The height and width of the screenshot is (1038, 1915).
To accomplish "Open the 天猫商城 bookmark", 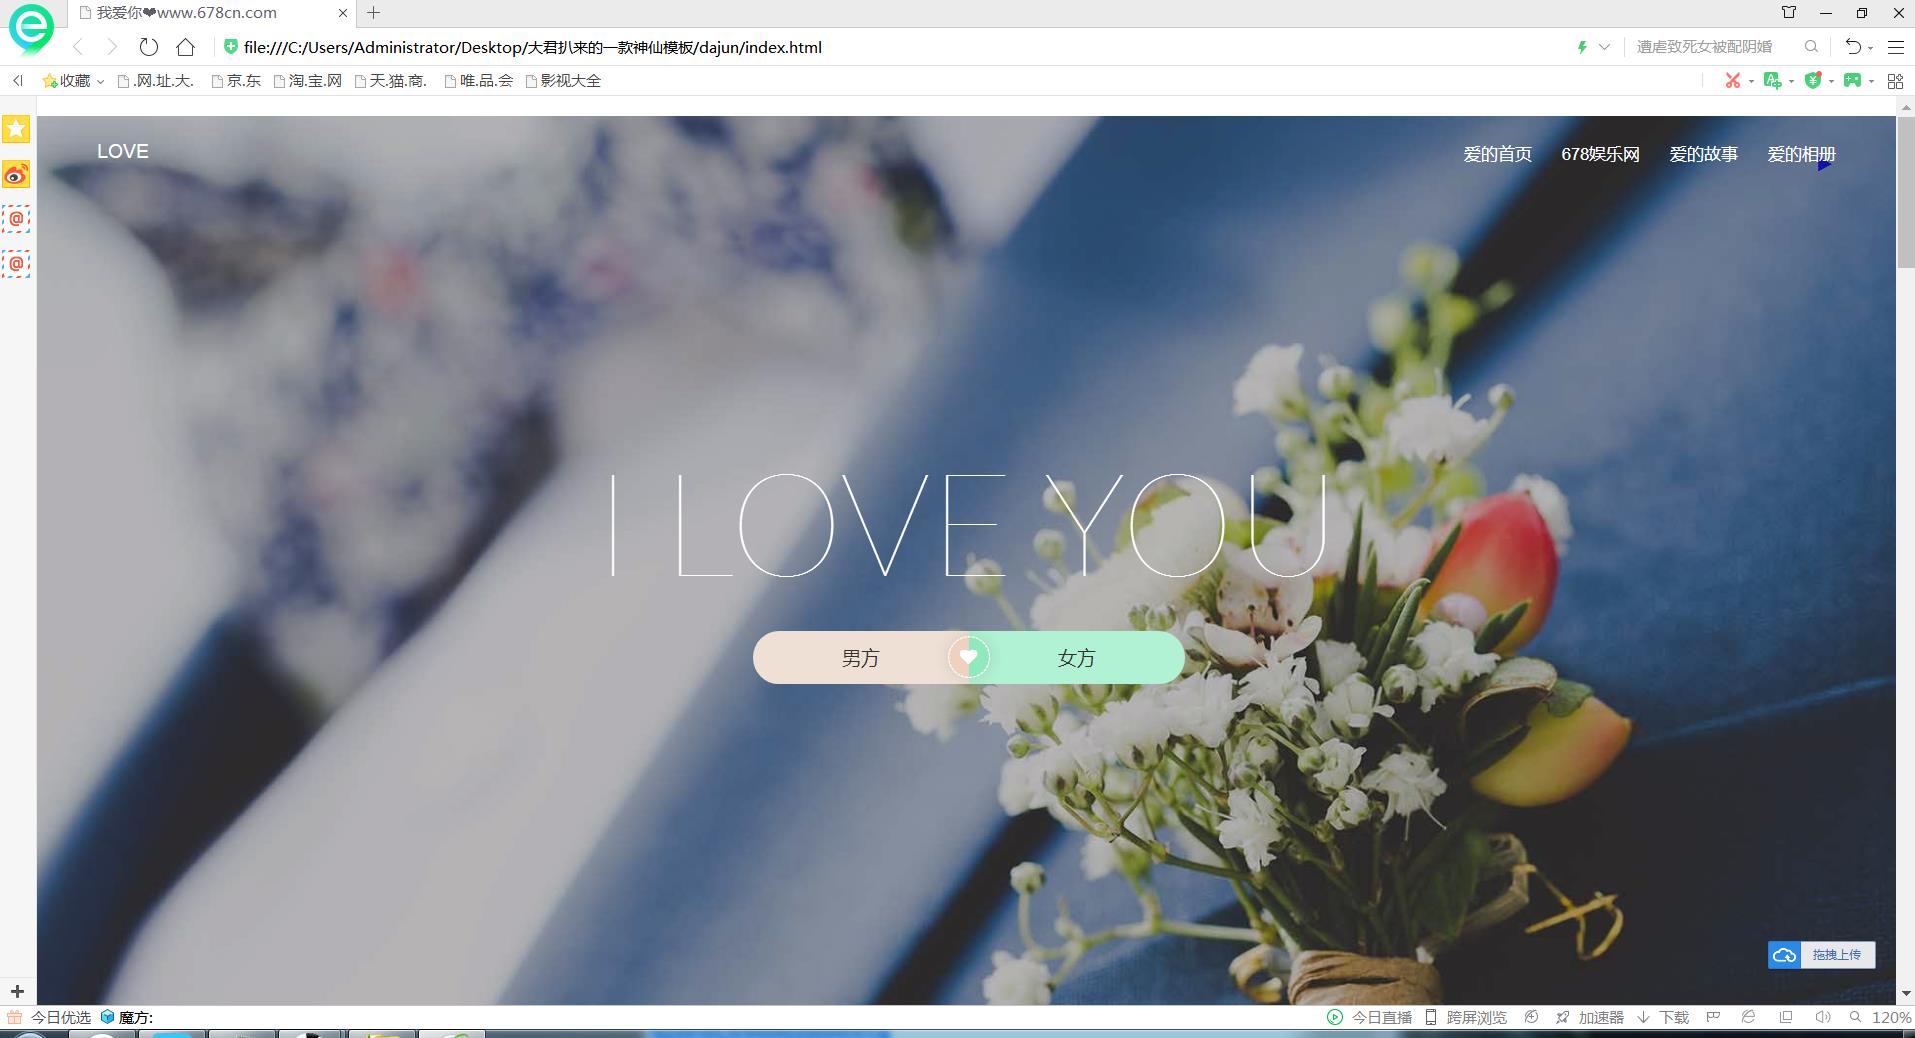I will coord(391,81).
